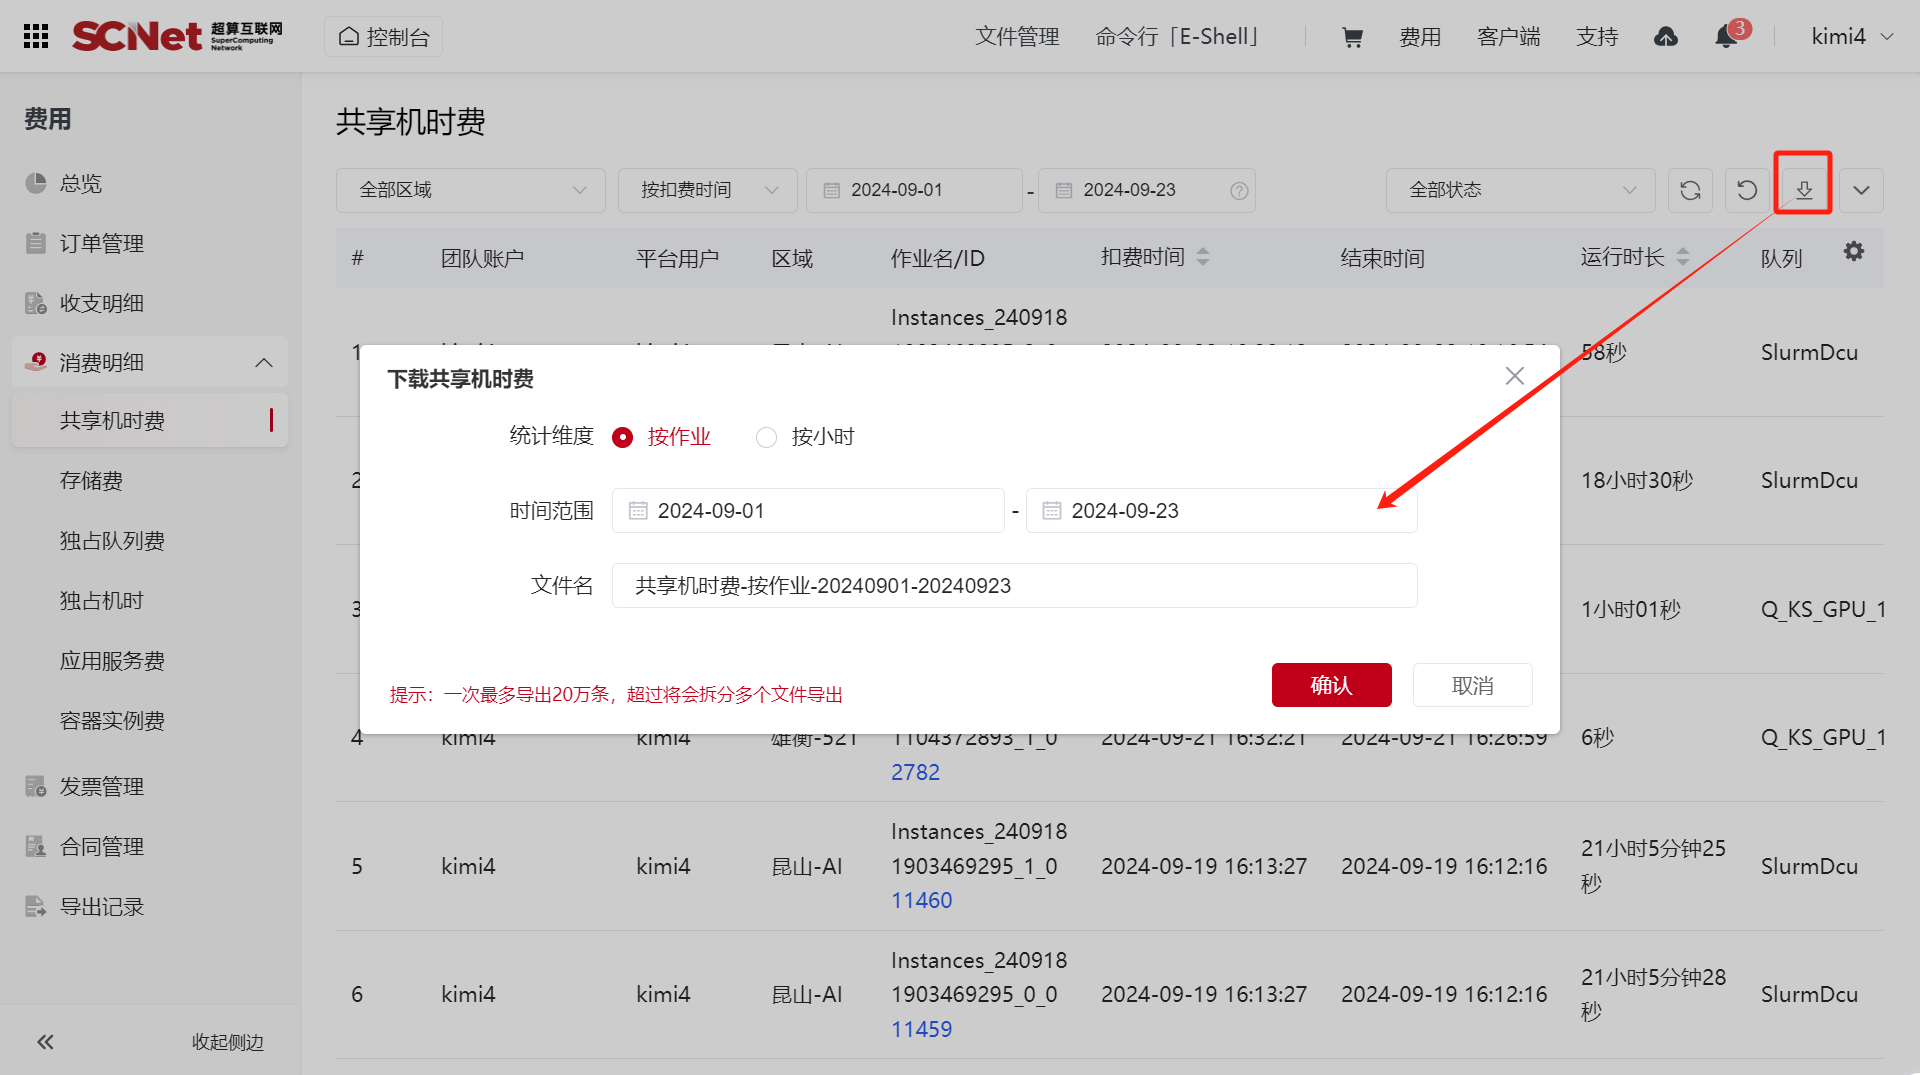1920x1075 pixels.
Task: Sort by 扣费时间 column
Action: tap(1203, 257)
